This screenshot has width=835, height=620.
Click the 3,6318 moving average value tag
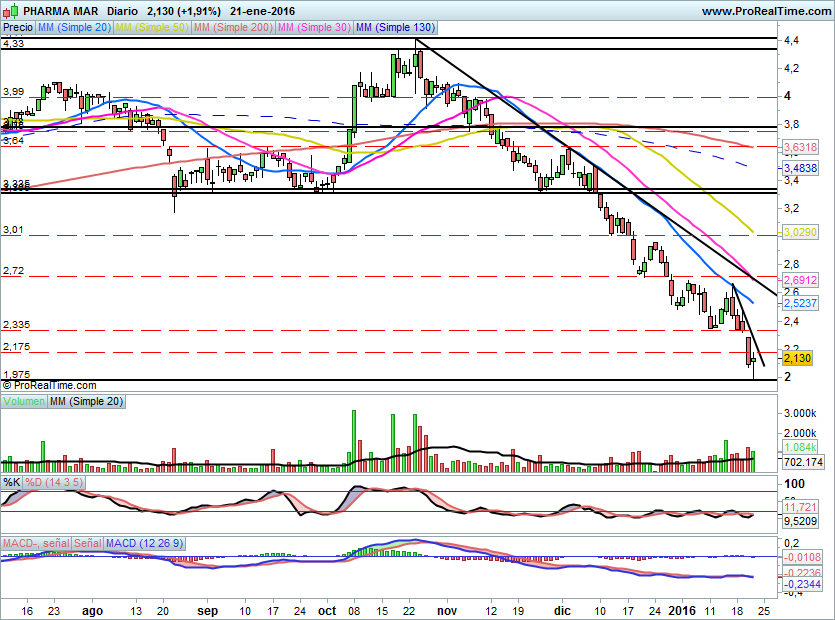(x=800, y=147)
